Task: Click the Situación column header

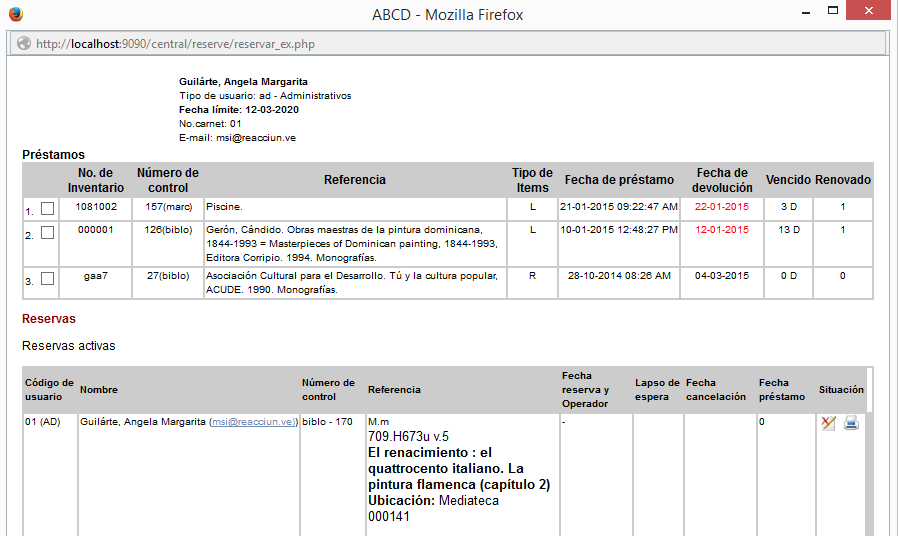Action: (x=841, y=390)
